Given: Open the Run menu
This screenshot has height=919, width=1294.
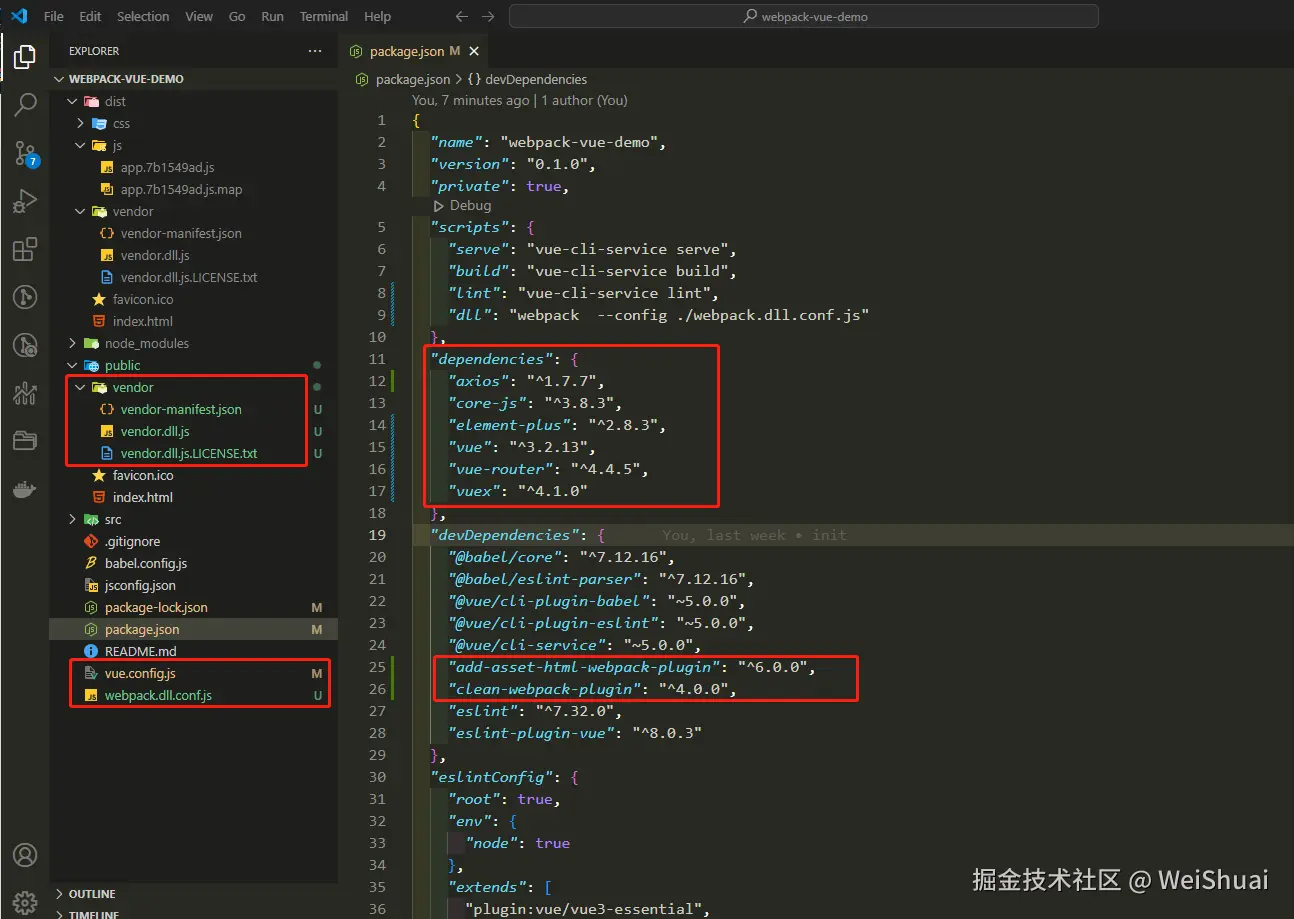Looking at the screenshot, I should click(x=272, y=16).
